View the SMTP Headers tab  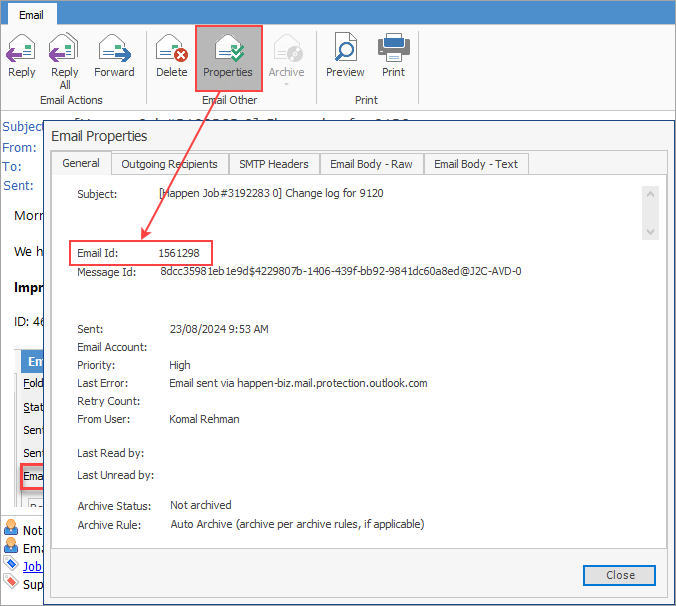click(274, 164)
